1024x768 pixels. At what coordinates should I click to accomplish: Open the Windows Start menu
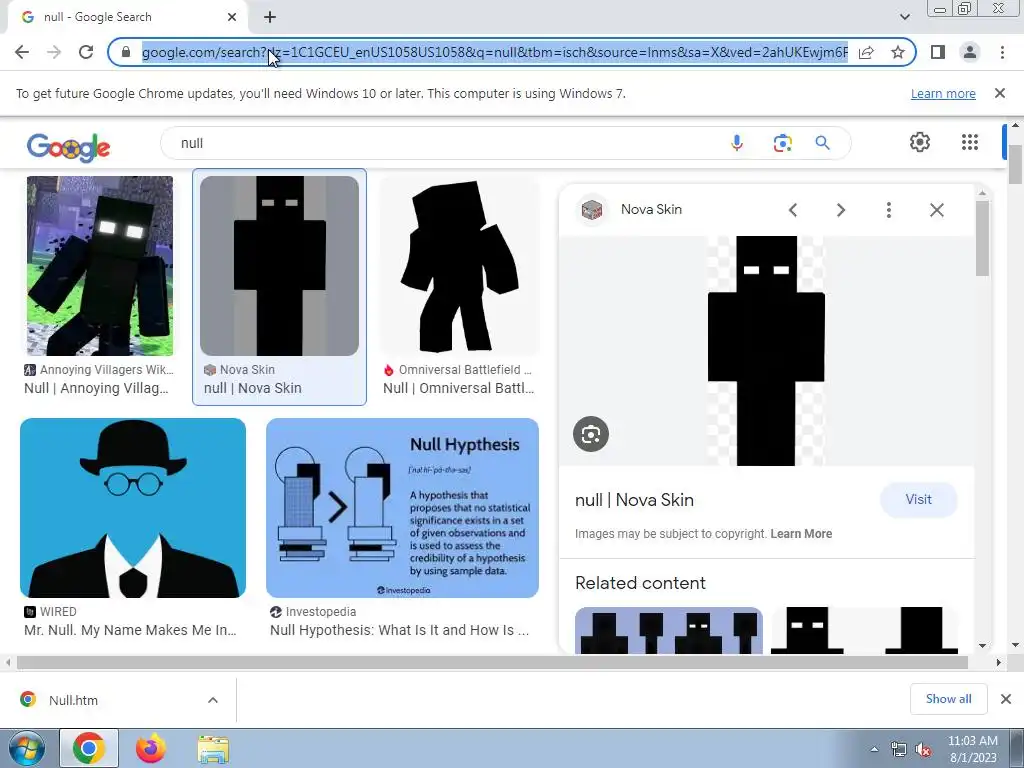coord(26,748)
